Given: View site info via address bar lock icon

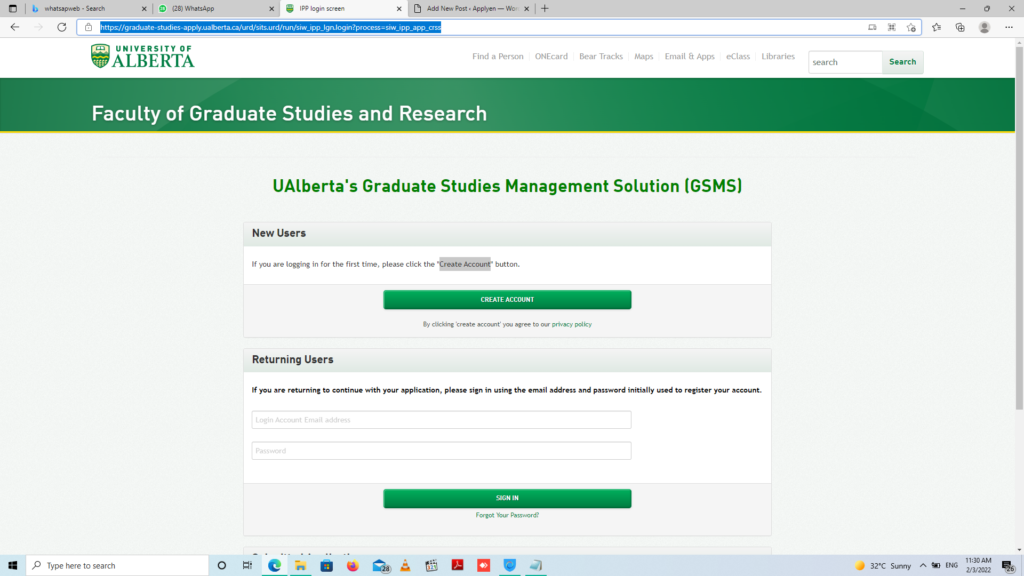Looking at the screenshot, I should point(88,27).
